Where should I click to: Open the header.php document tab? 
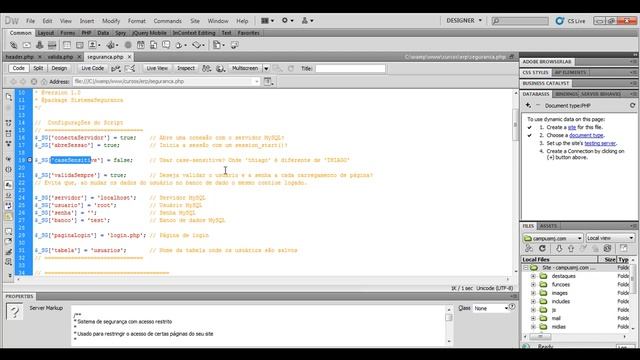point(19,57)
